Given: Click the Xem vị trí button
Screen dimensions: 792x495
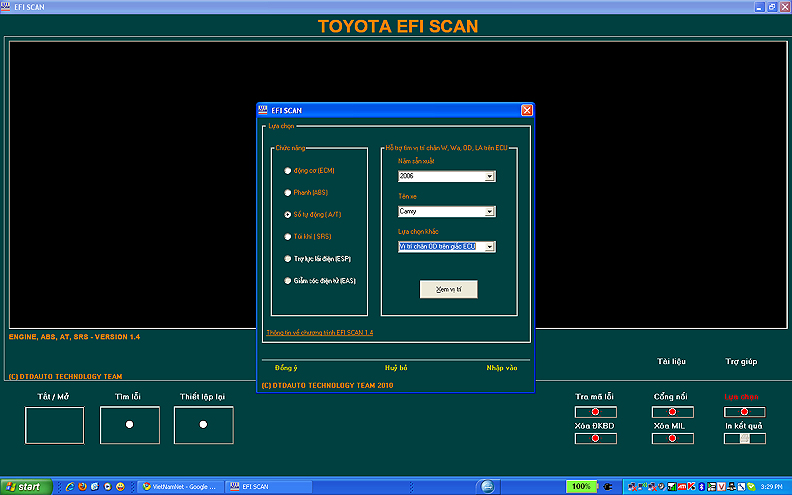Looking at the screenshot, I should coord(449,289).
